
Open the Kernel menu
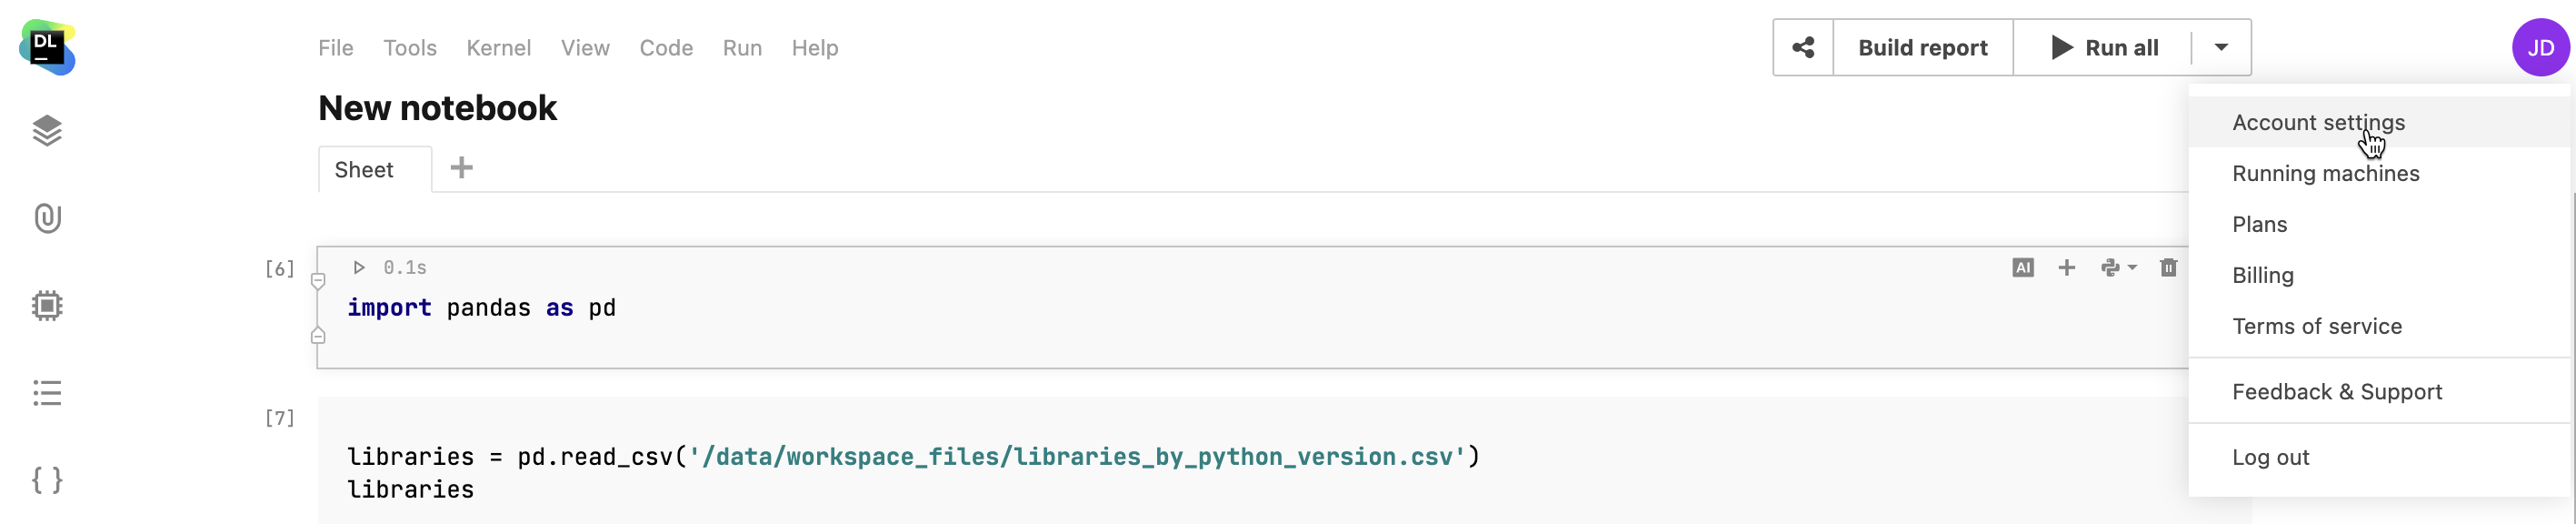click(x=498, y=48)
